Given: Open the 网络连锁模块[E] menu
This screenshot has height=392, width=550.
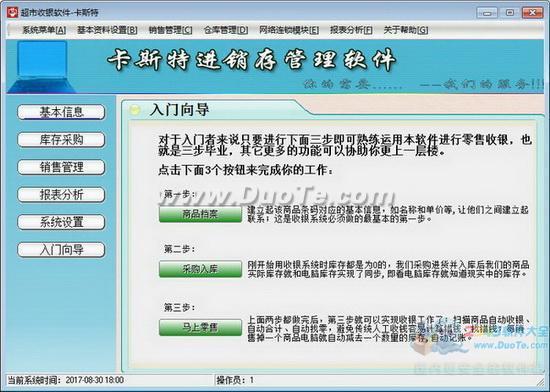Looking at the screenshot, I should [x=289, y=30].
